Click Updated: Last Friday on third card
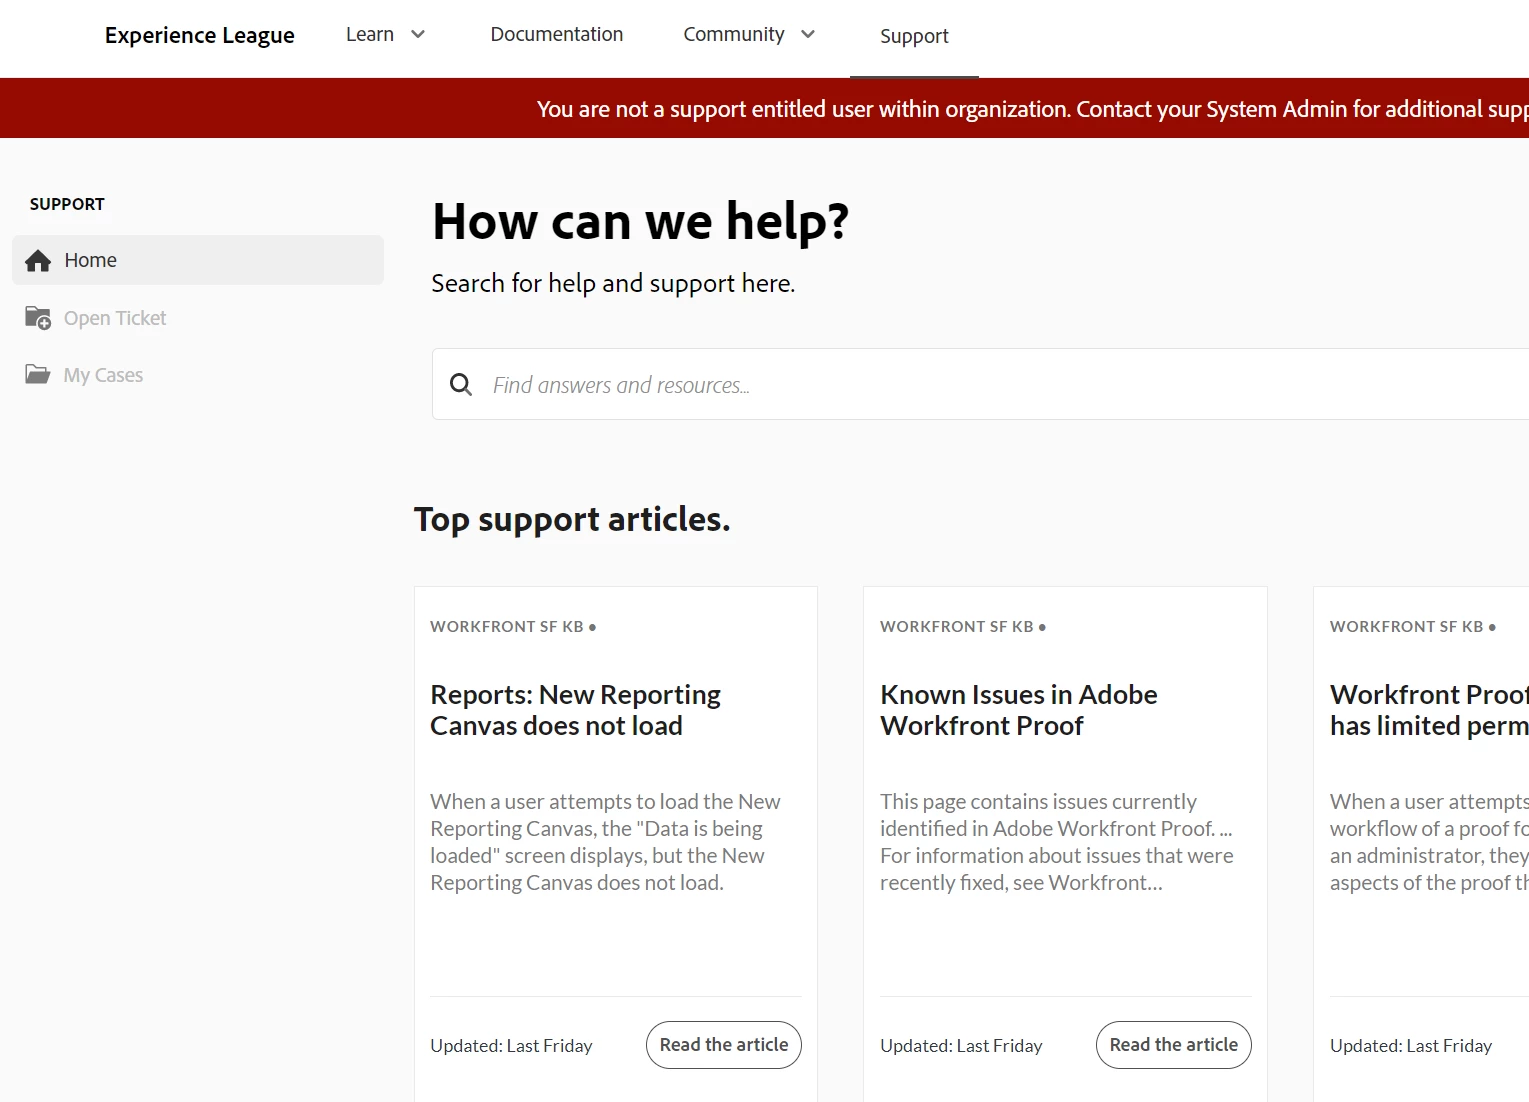This screenshot has width=1529, height=1102. click(1411, 1046)
